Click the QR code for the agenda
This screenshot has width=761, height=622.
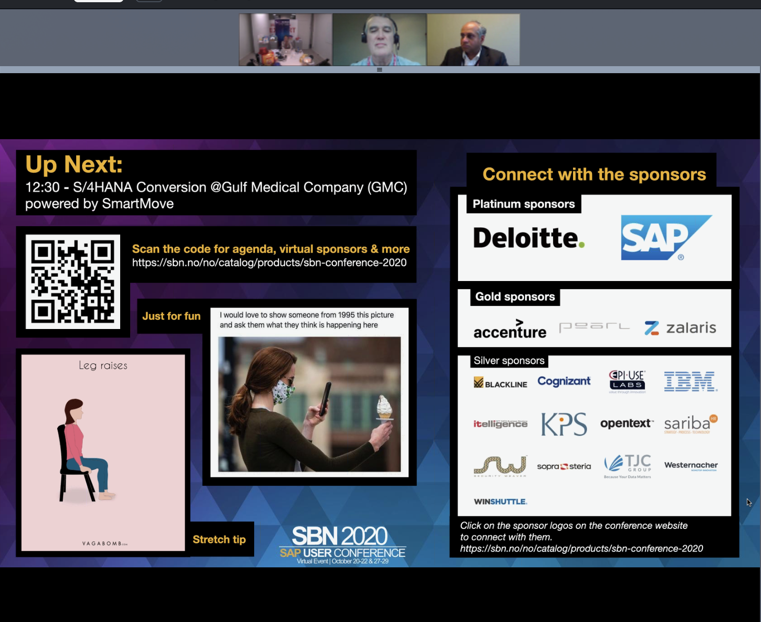tap(73, 282)
